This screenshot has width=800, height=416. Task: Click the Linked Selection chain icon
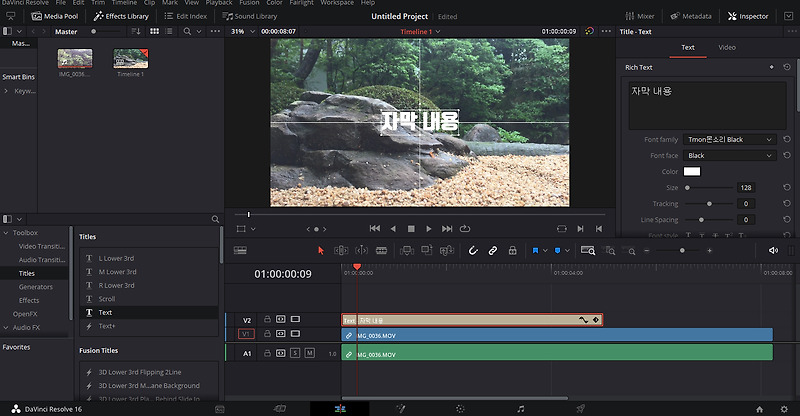493,250
